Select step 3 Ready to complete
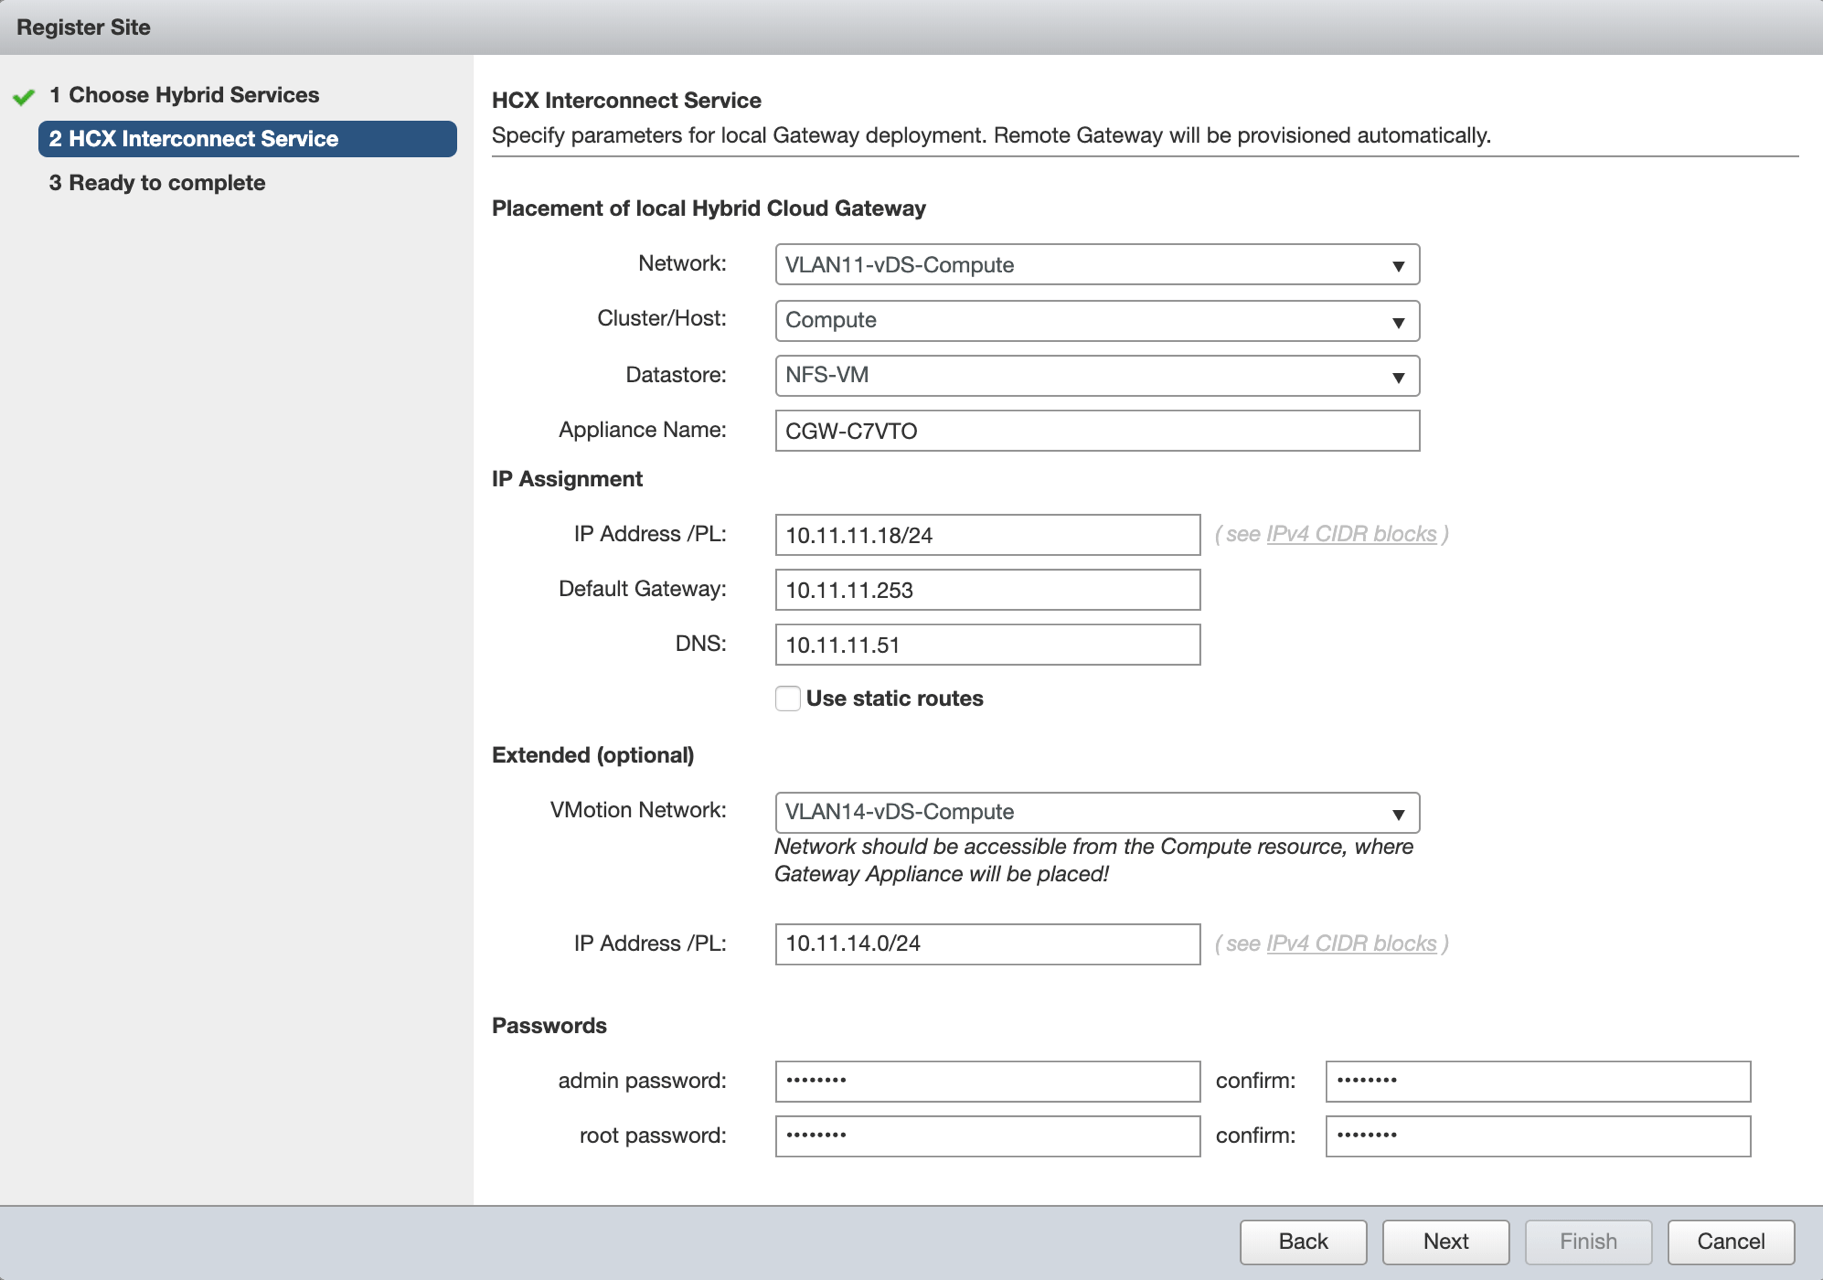The width and height of the screenshot is (1823, 1280). click(x=166, y=183)
